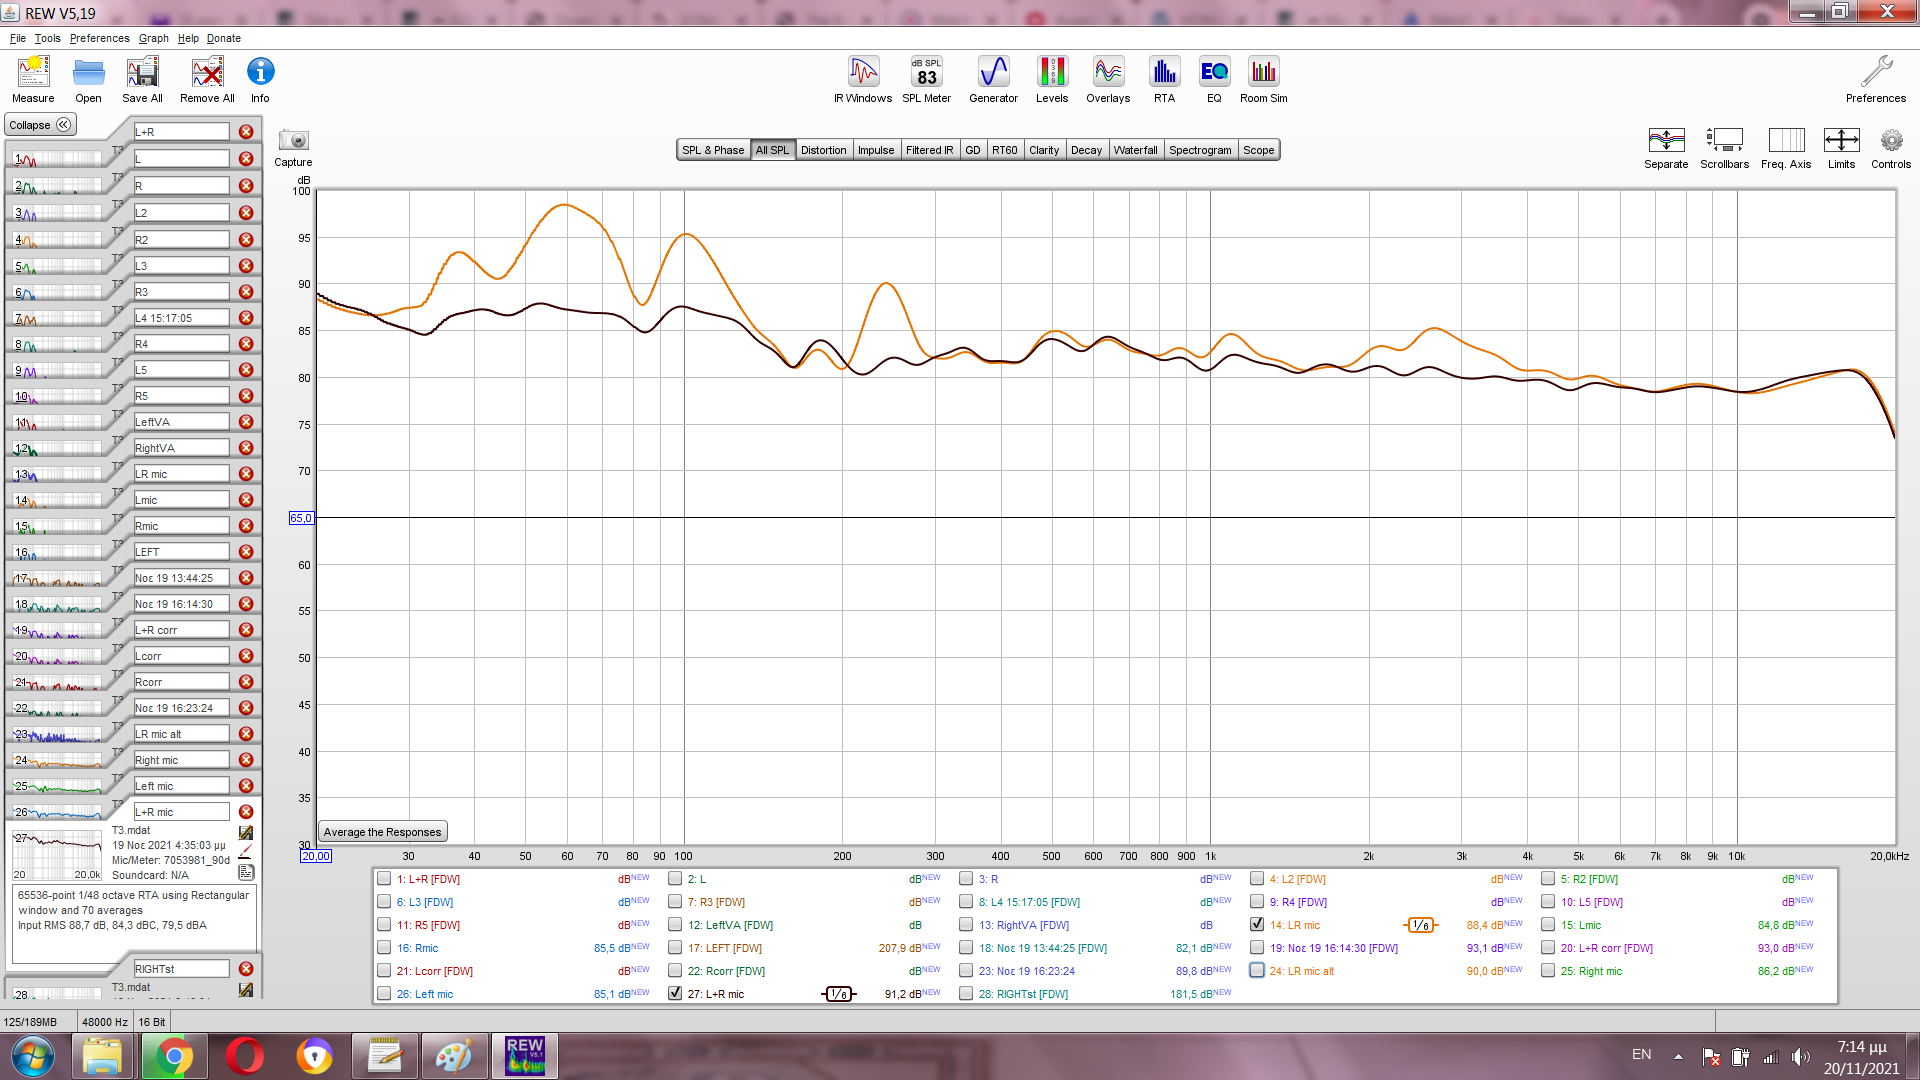1920x1080 pixels.
Task: Collapse the measurements side panel
Action: (40, 125)
